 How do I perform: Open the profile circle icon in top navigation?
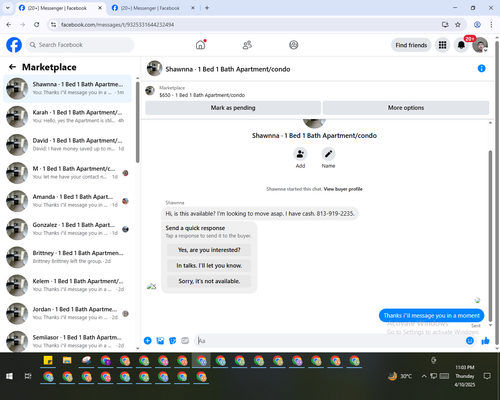[294, 45]
